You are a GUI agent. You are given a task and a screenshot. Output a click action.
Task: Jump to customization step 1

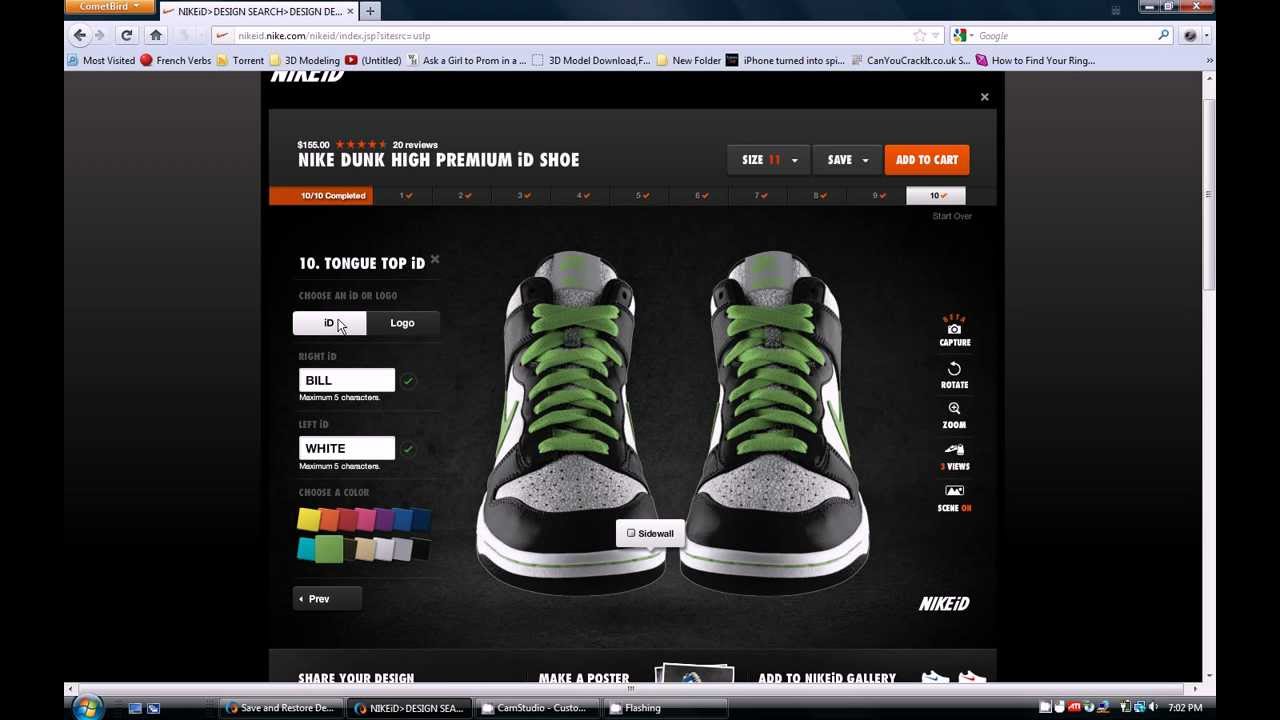click(x=406, y=196)
